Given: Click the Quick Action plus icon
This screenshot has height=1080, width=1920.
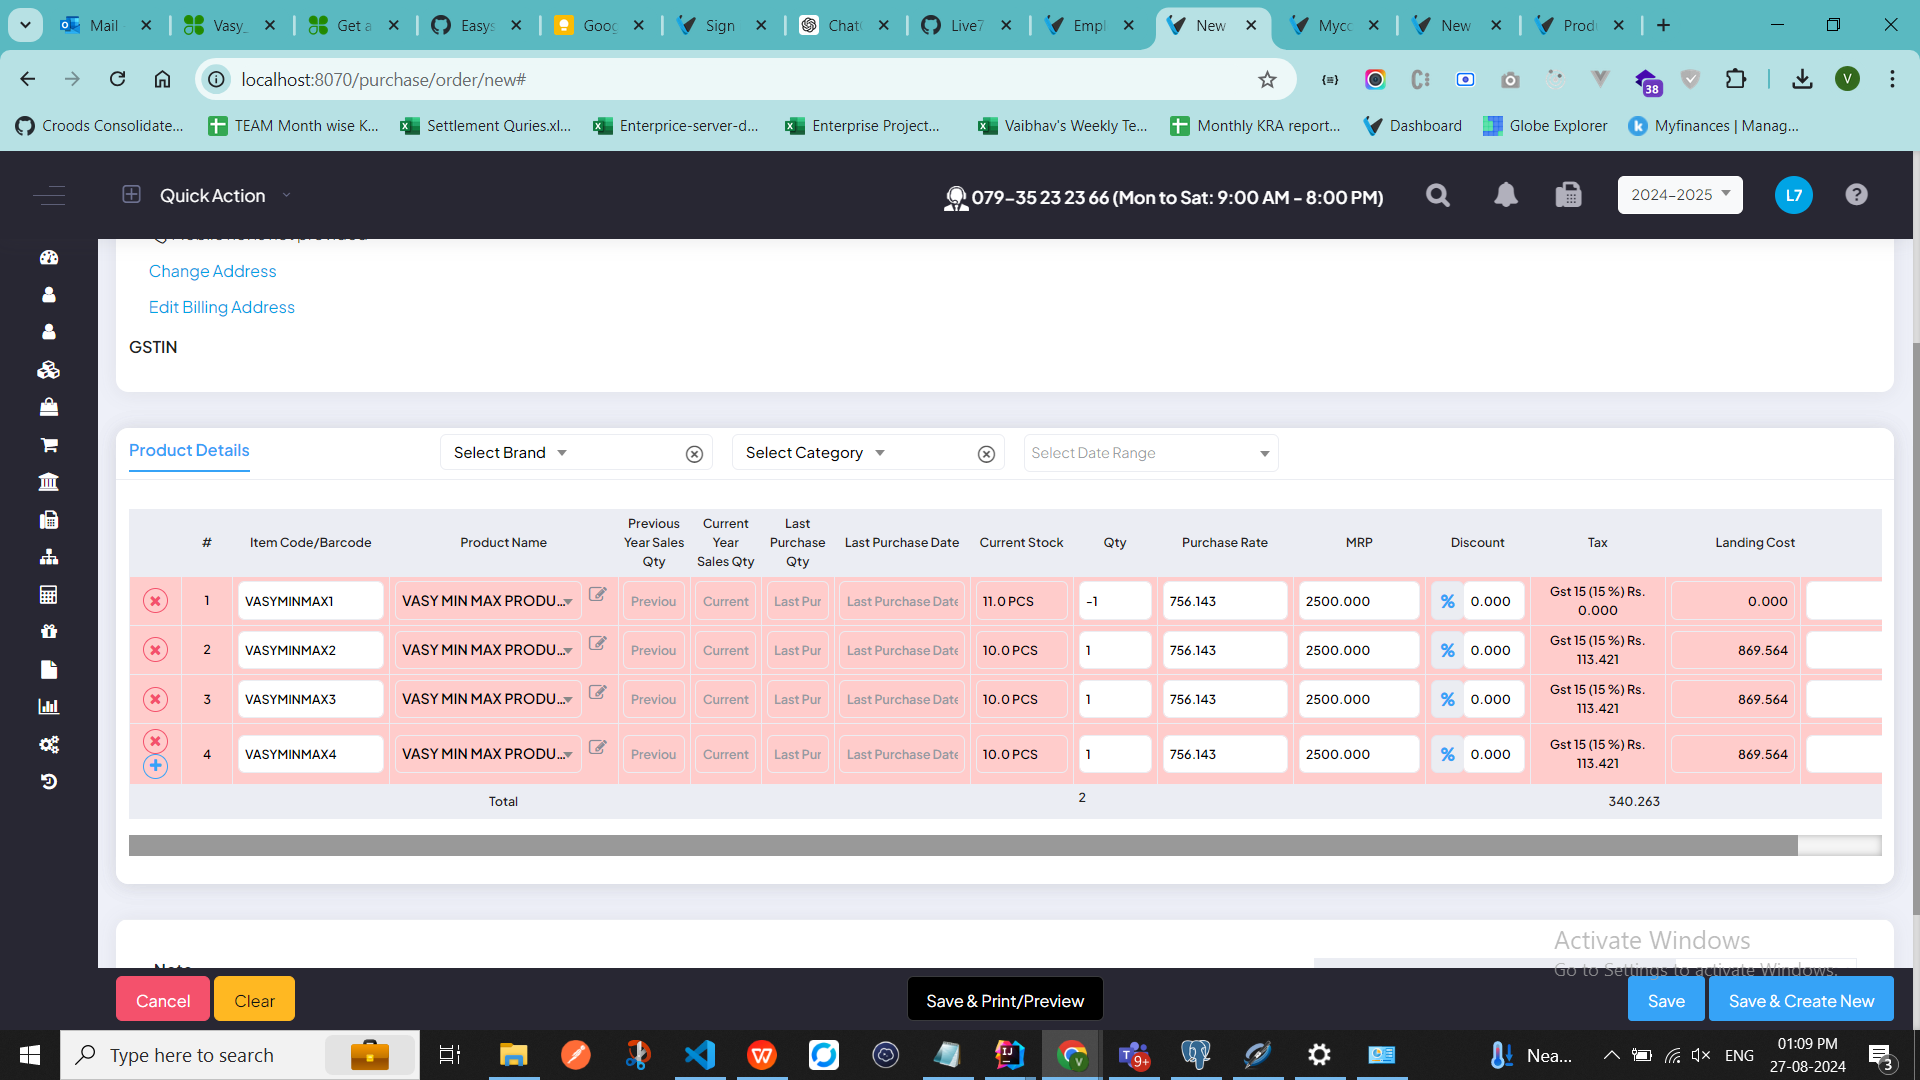Looking at the screenshot, I should 131,194.
